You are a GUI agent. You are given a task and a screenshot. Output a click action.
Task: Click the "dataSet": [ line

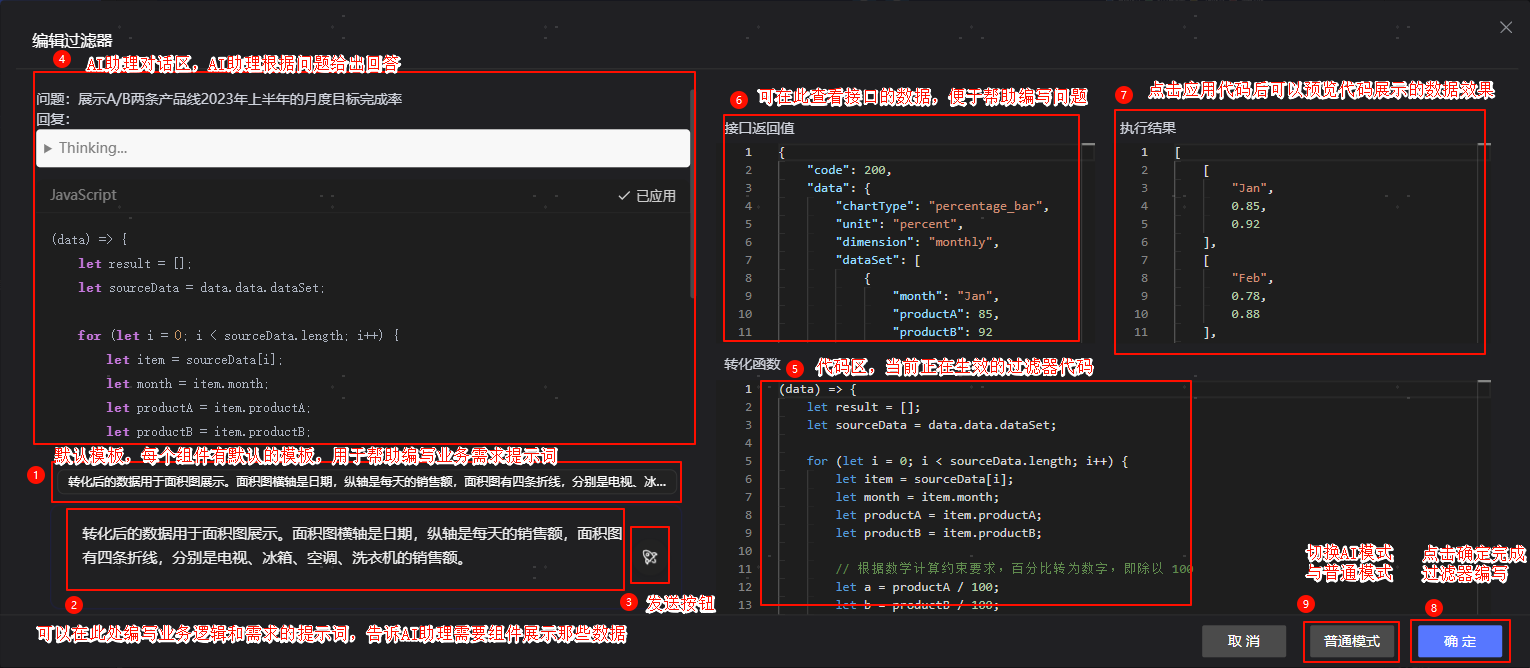click(877, 260)
